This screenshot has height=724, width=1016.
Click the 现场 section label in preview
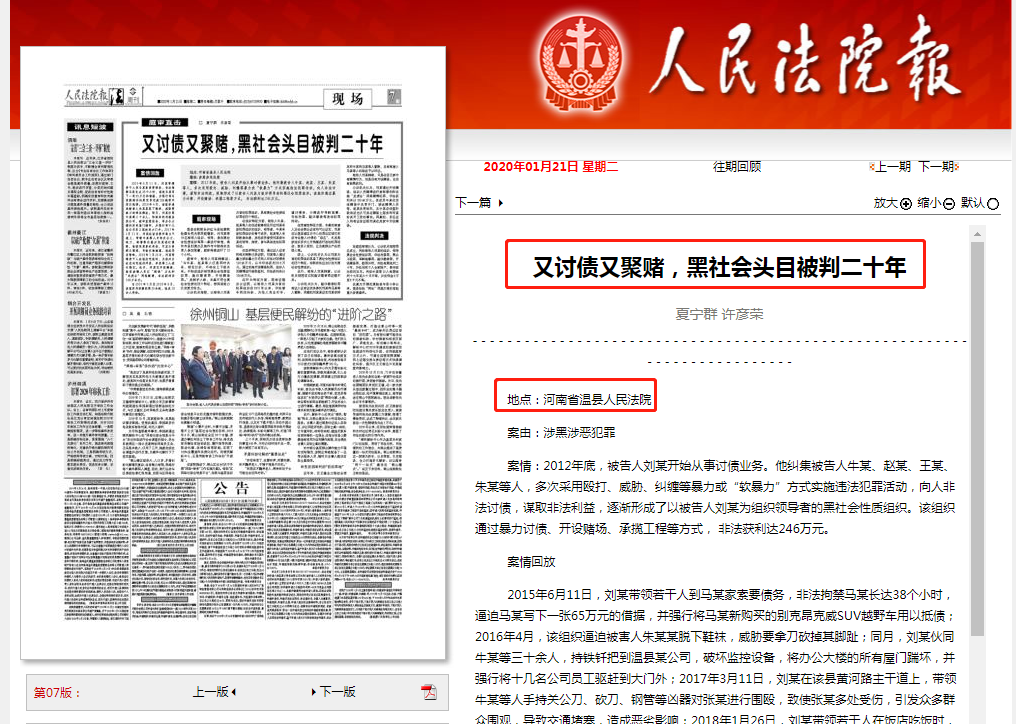(348, 99)
